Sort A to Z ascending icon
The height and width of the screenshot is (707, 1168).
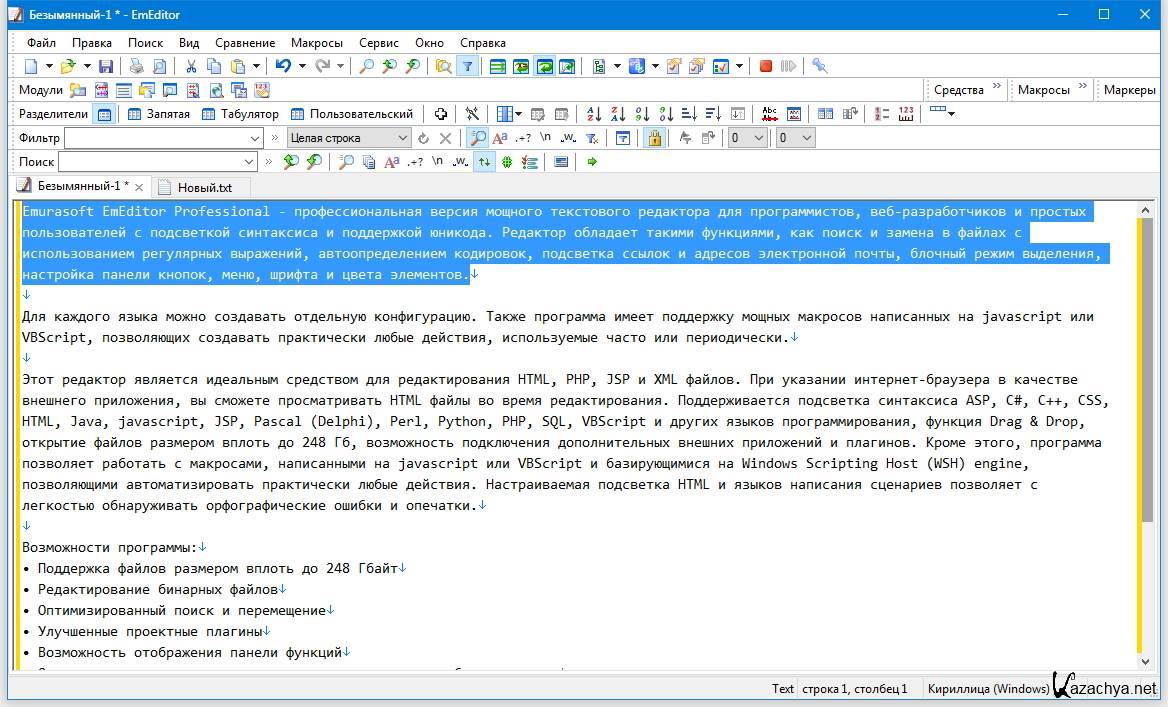click(594, 114)
